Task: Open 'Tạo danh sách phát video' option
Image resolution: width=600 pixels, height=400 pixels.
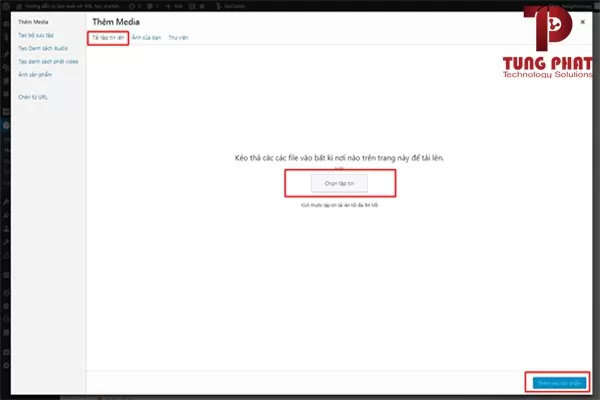Action: tap(48, 61)
